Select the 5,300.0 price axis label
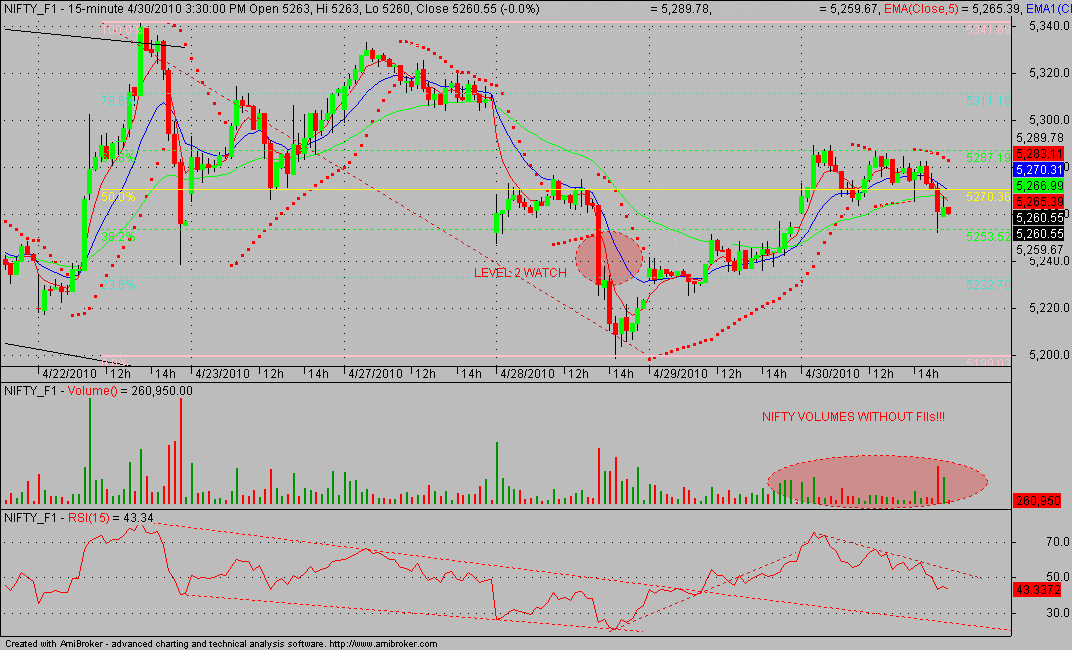This screenshot has height=650, width=1072. click(x=1048, y=120)
